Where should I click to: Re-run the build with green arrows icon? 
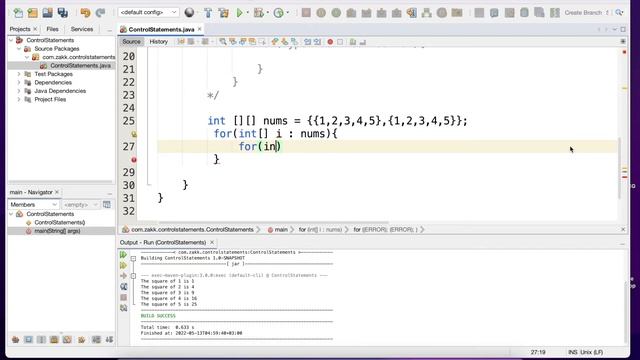coord(123,255)
